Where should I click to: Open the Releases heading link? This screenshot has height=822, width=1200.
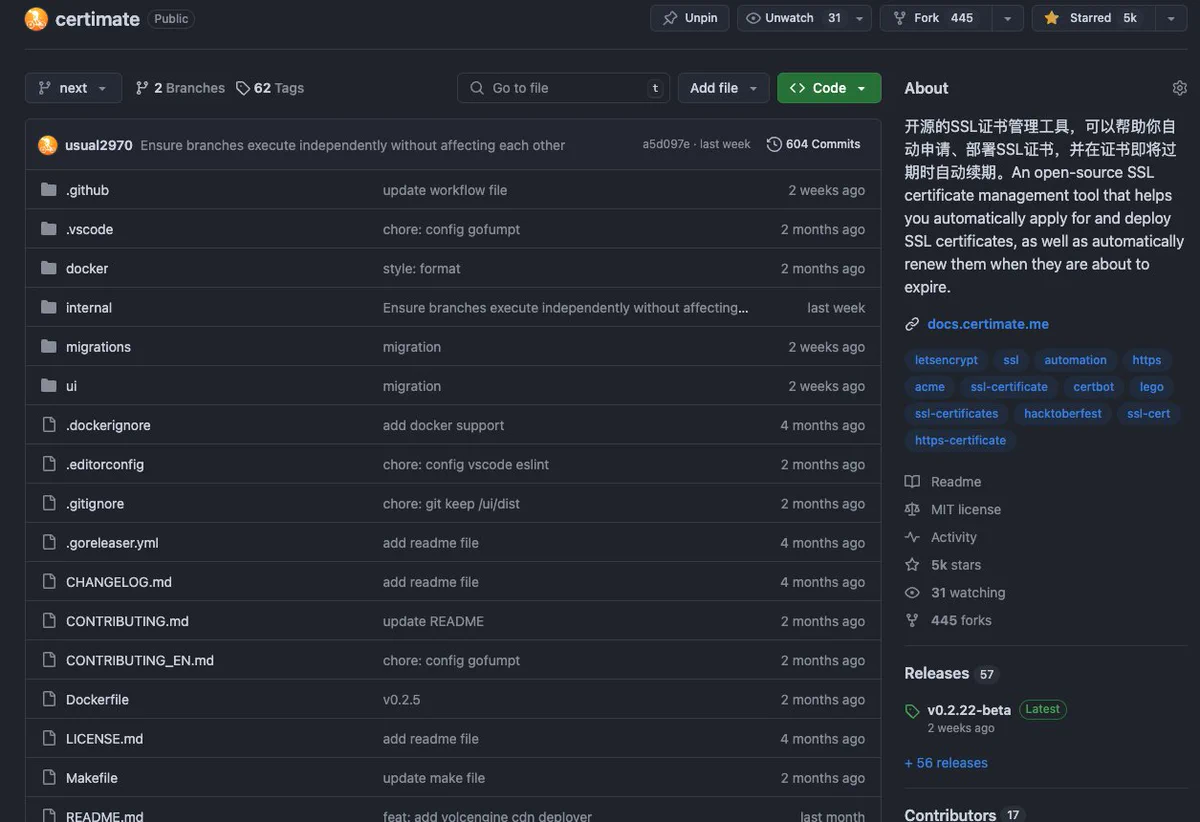point(937,673)
